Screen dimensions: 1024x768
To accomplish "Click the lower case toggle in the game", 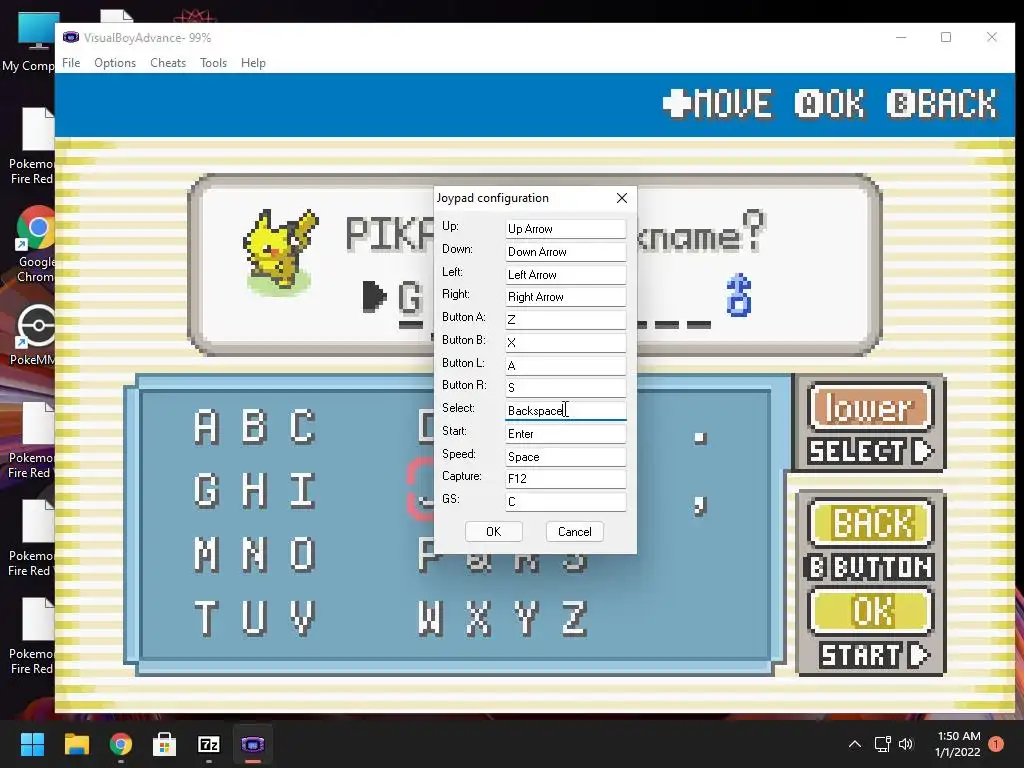I will pyautogui.click(x=871, y=408).
